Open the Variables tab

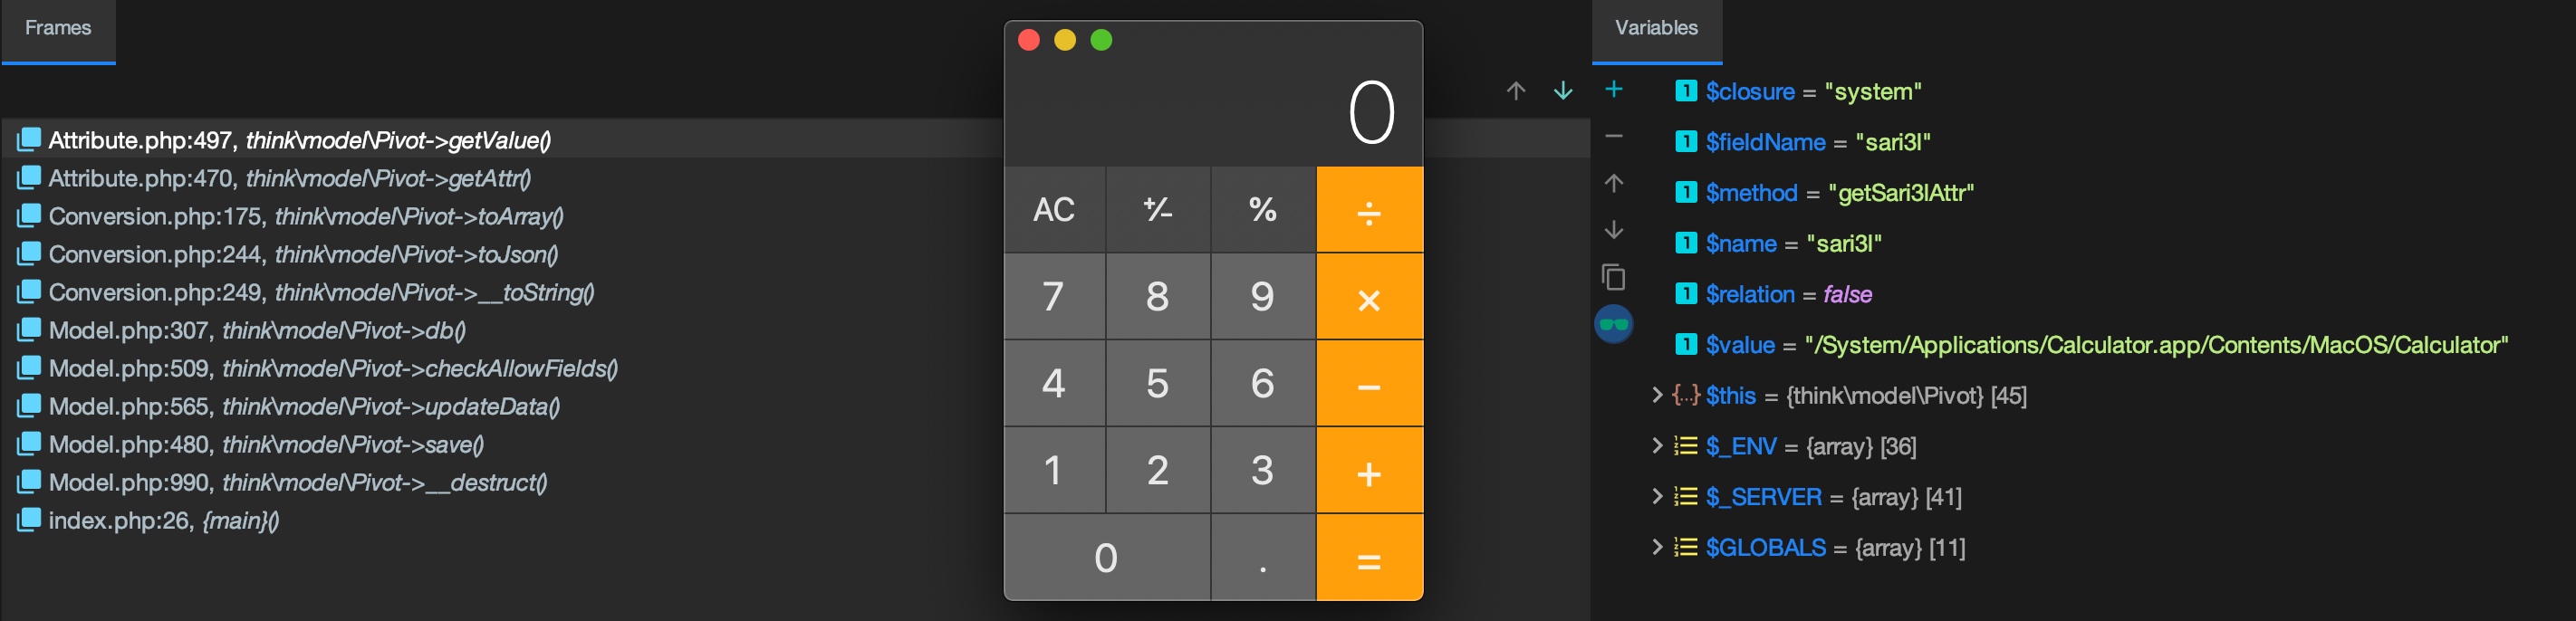coord(1656,29)
